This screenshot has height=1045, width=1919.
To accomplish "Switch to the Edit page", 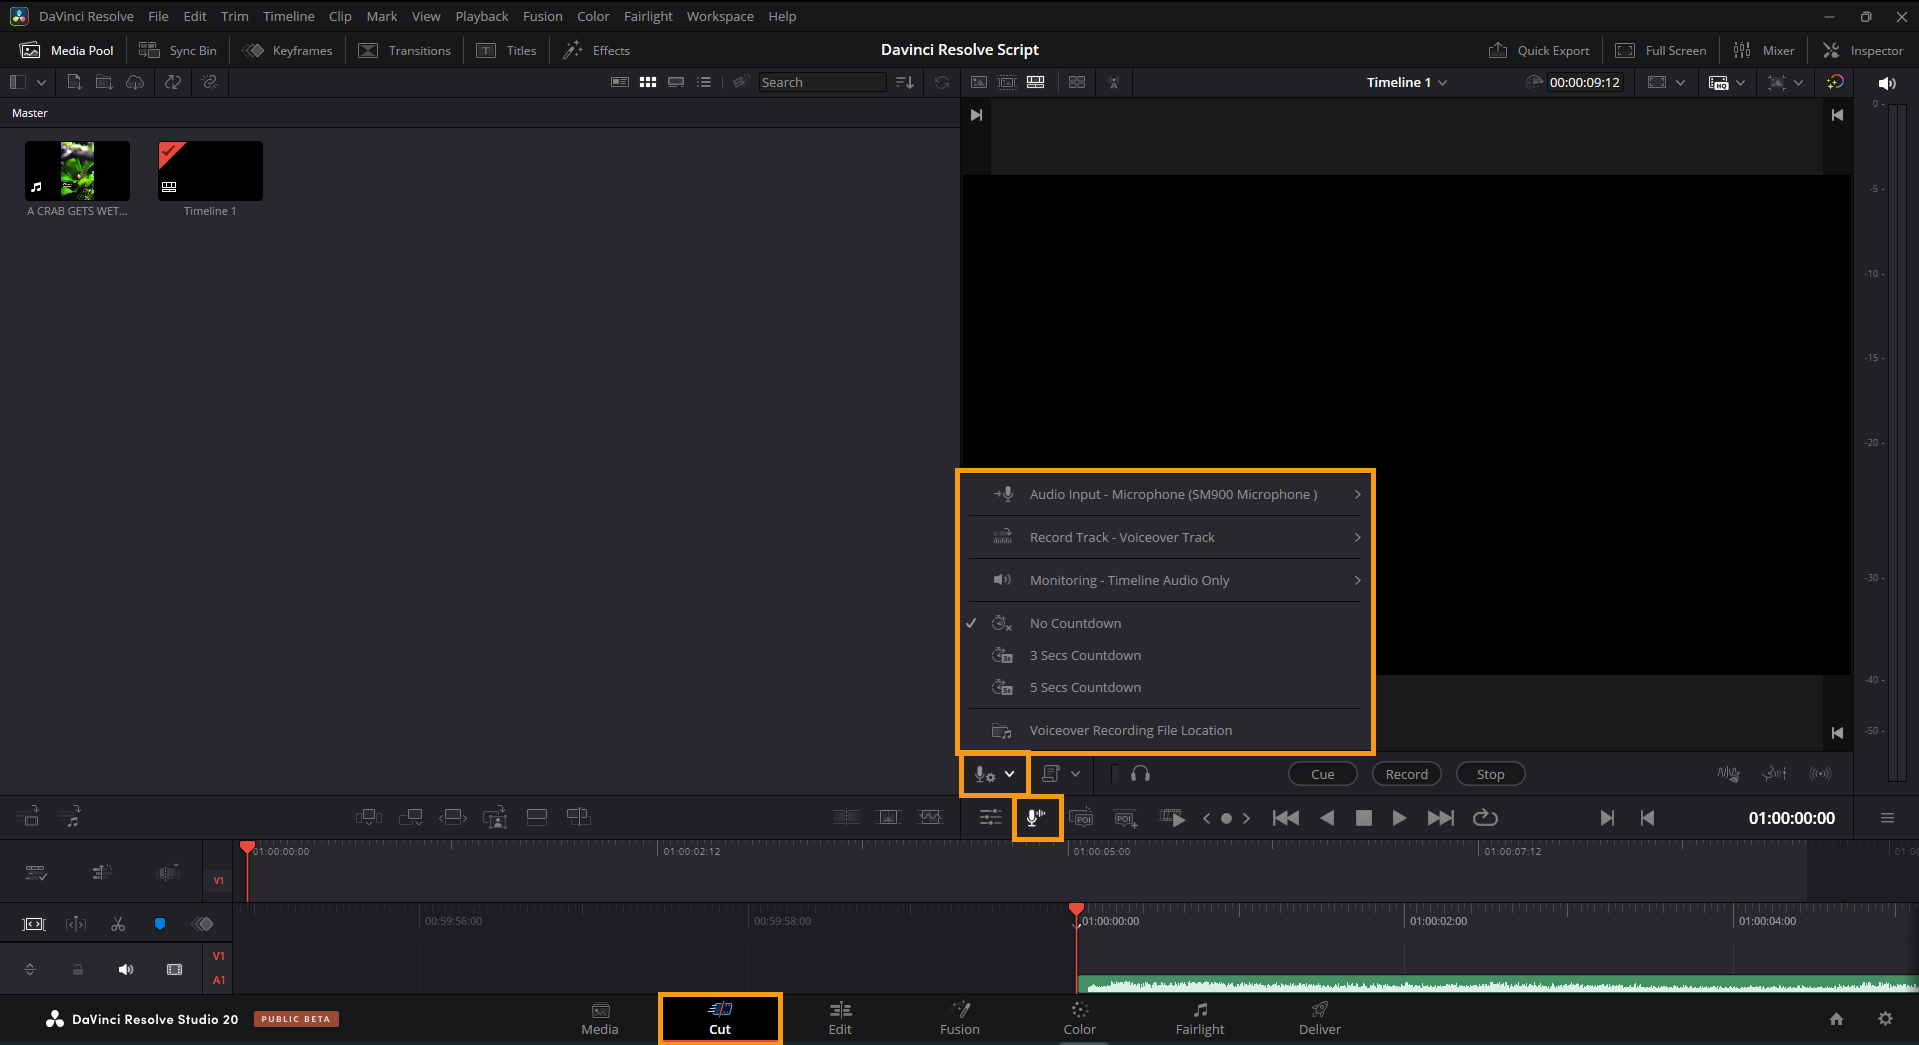I will coord(840,1018).
